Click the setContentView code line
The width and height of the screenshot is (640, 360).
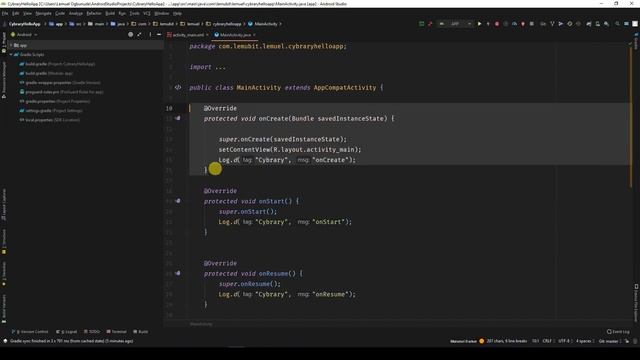(x=290, y=149)
